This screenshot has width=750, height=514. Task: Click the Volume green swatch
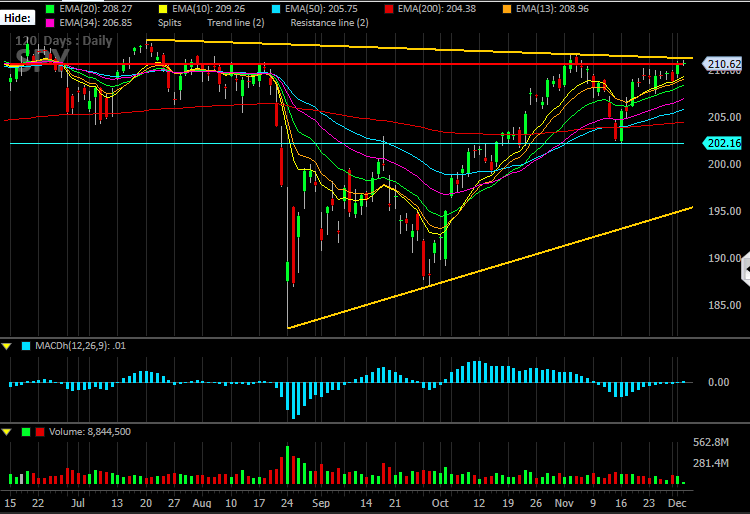(x=26, y=432)
